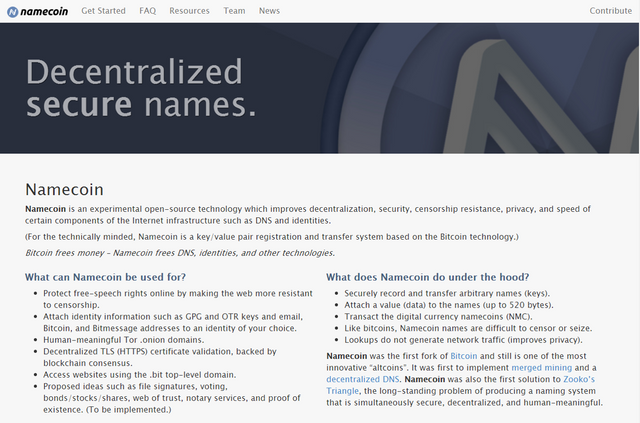Click the 'Namecoin' page heading
Image resolution: width=640 pixels, height=423 pixels.
tap(64, 189)
